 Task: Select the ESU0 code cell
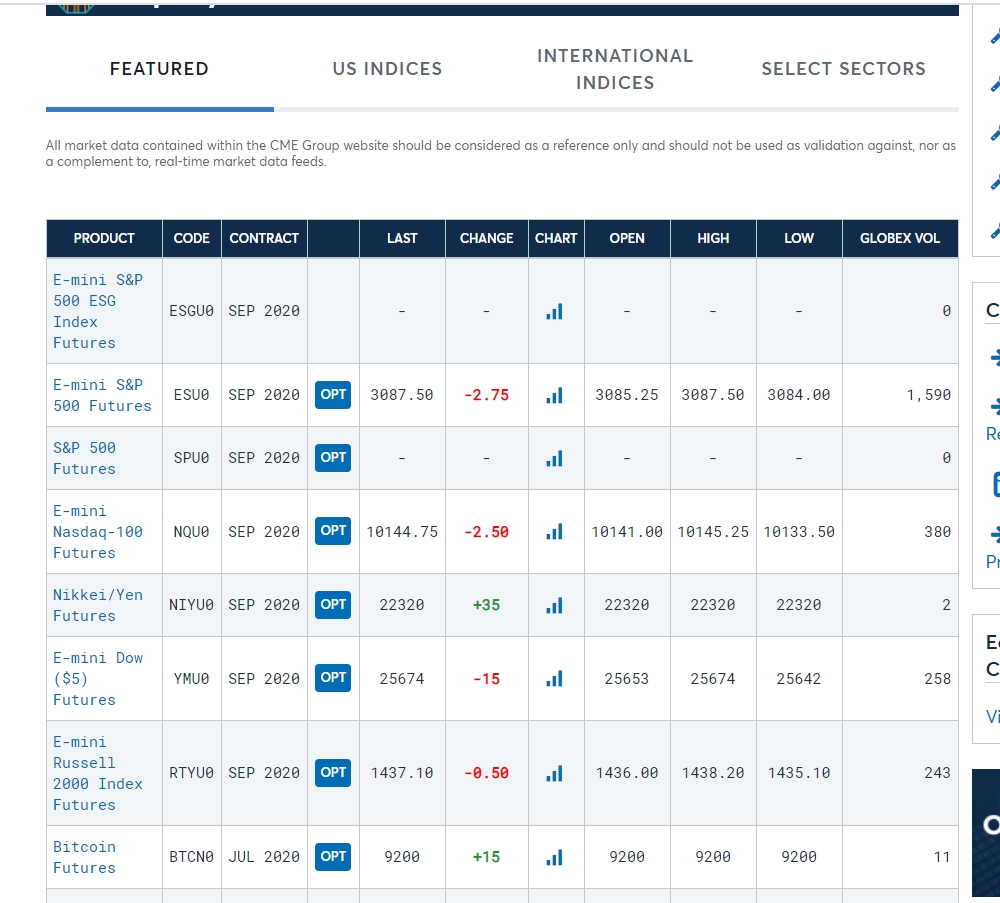[191, 395]
